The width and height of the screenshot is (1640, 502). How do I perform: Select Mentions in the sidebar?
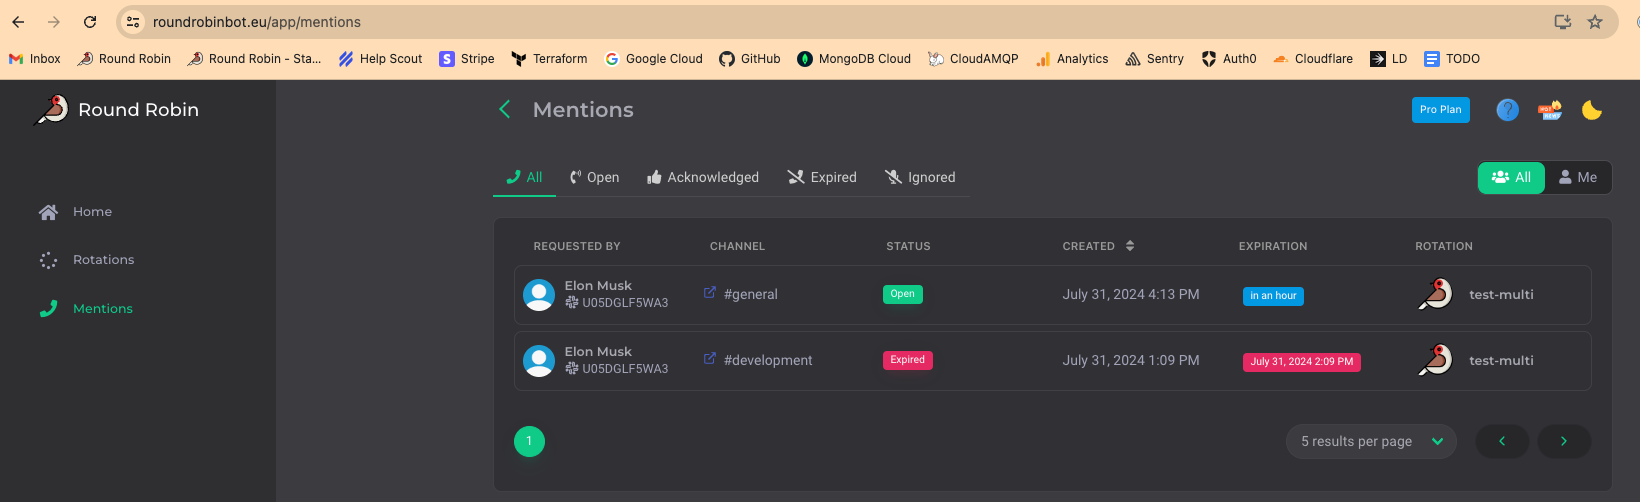(x=85, y=309)
